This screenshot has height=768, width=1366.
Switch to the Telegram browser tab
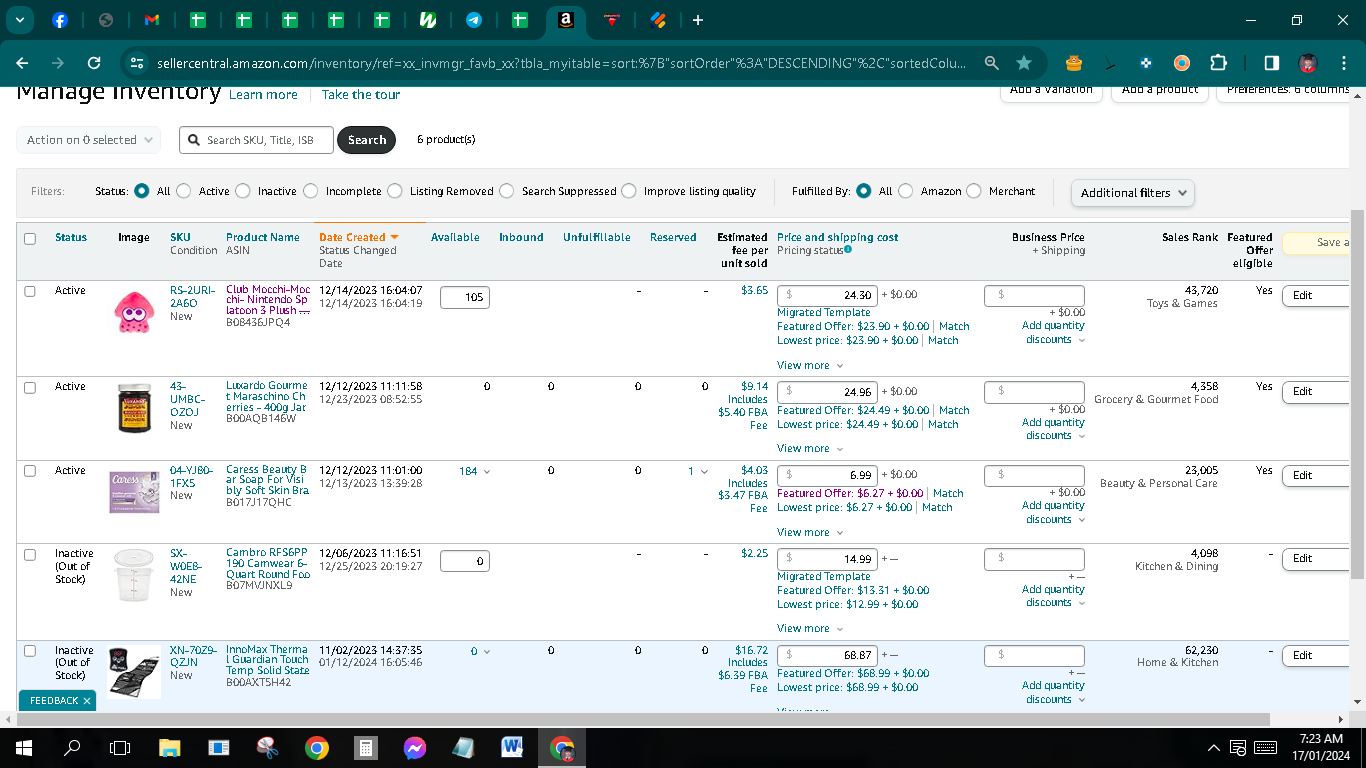point(474,20)
